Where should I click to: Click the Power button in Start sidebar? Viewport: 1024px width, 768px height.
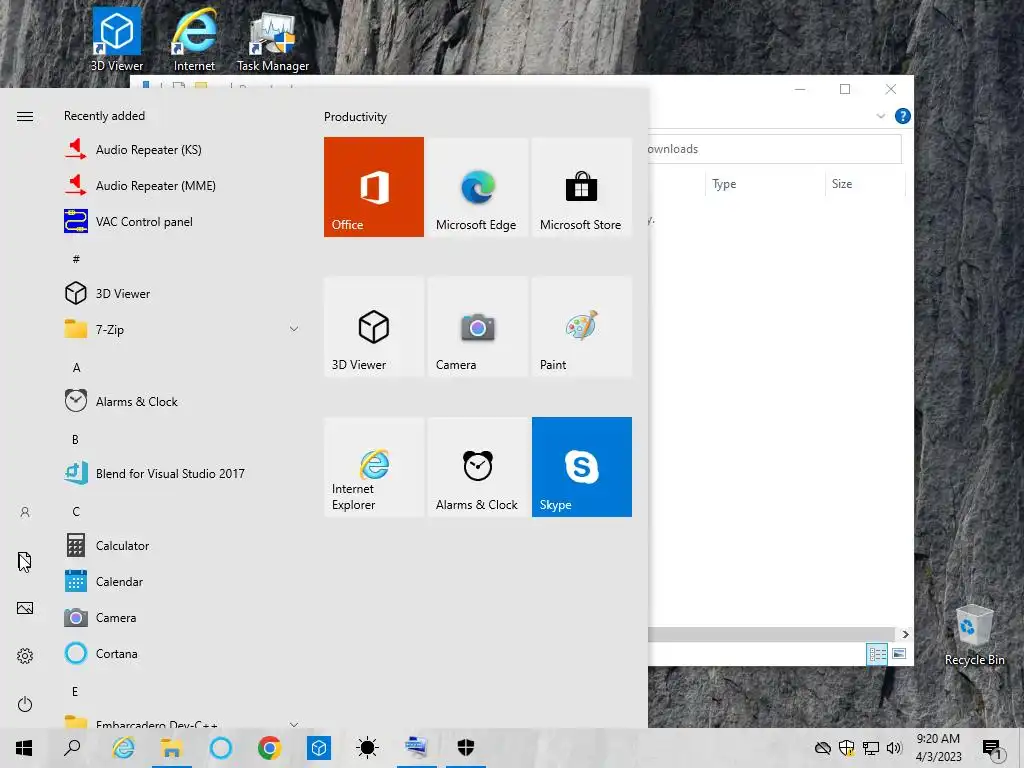coord(25,704)
